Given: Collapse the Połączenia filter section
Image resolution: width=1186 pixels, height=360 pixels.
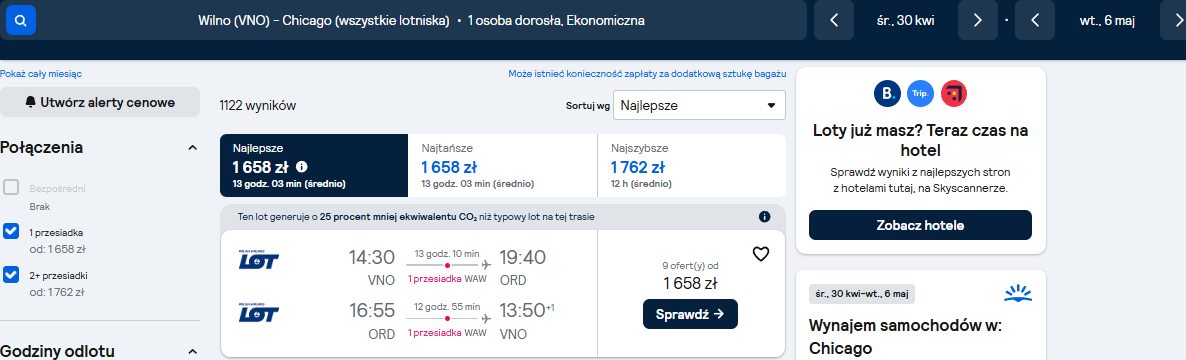Looking at the screenshot, I should click(x=192, y=147).
